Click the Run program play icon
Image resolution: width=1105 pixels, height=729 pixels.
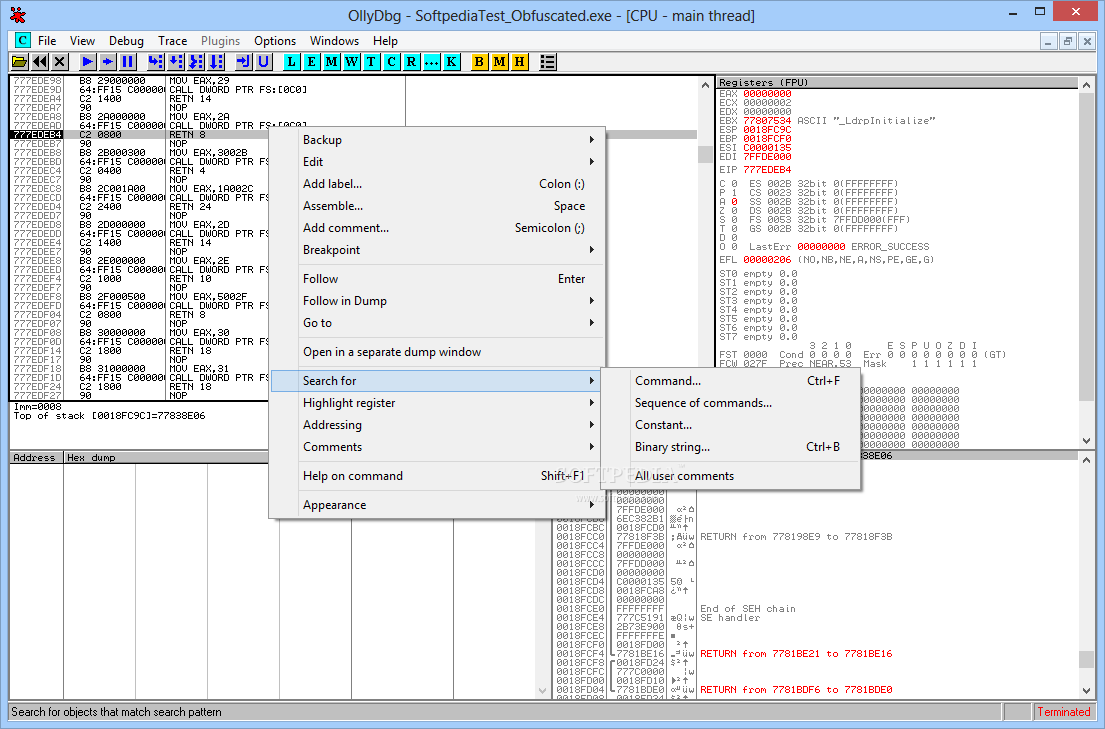88,62
